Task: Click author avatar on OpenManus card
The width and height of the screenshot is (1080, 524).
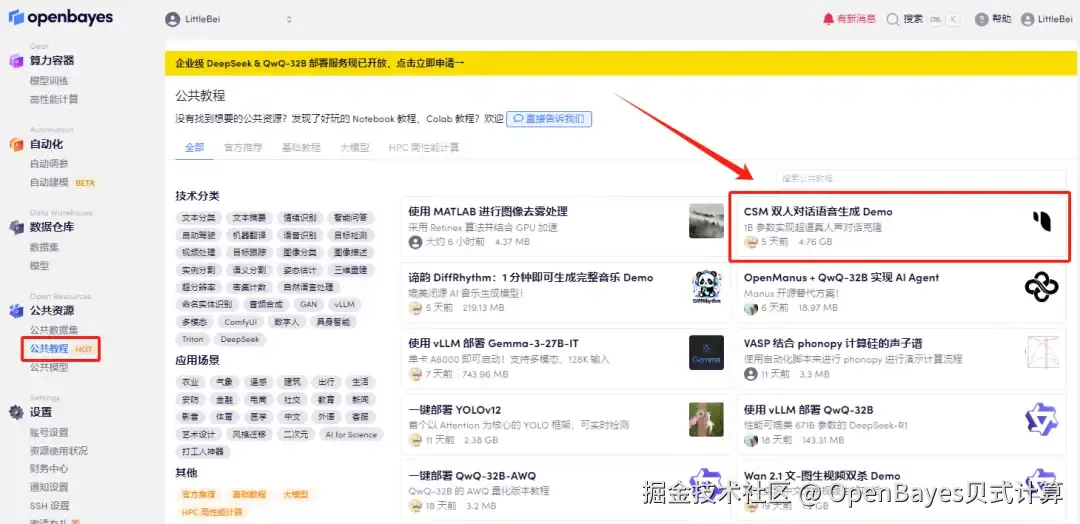Action: click(x=751, y=308)
